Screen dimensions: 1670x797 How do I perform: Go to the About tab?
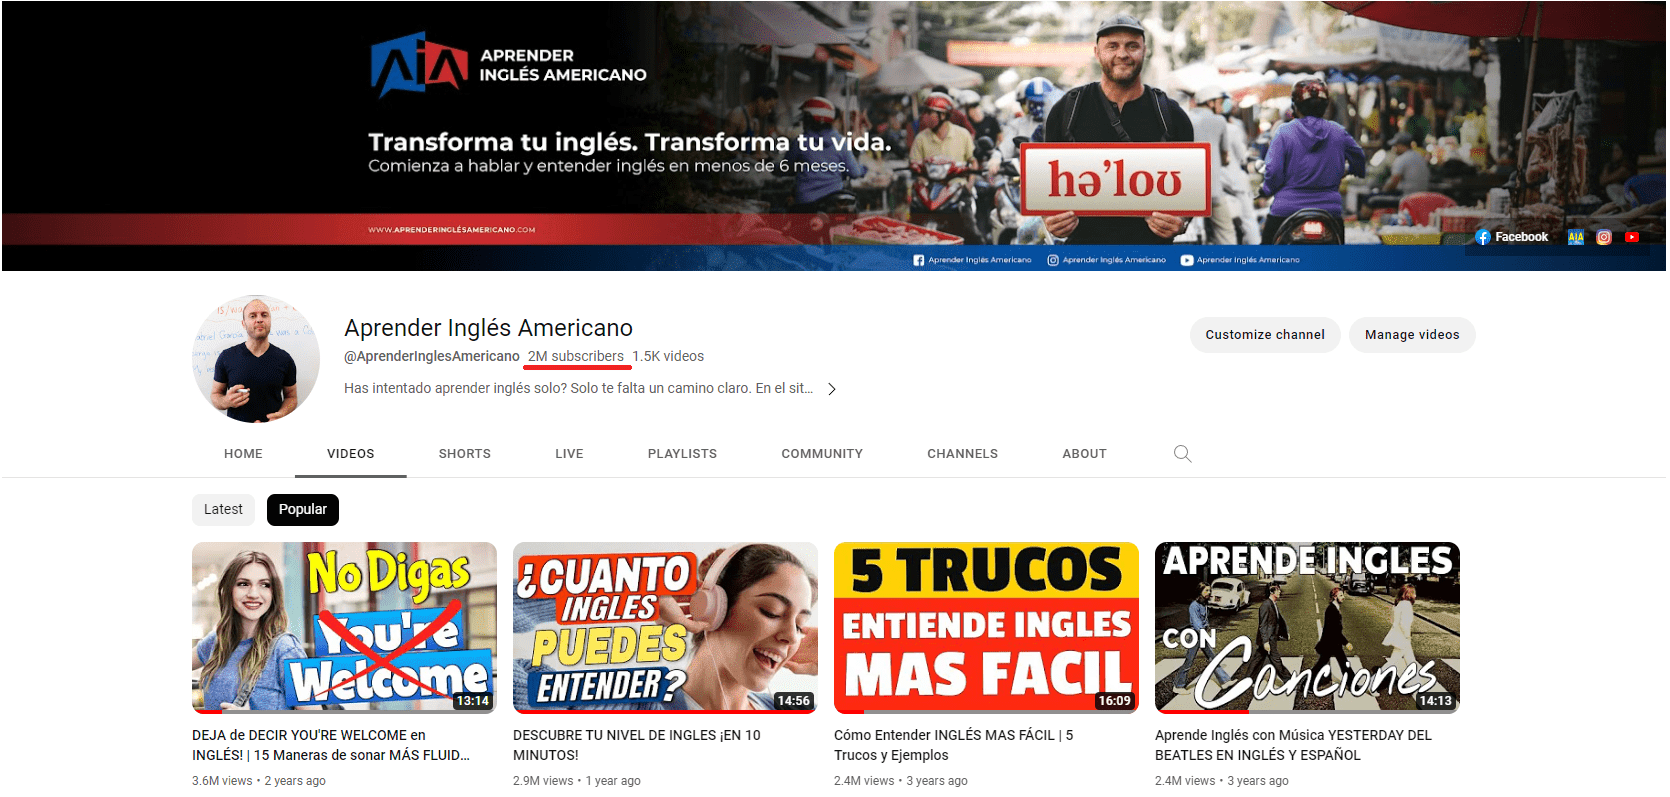point(1084,454)
